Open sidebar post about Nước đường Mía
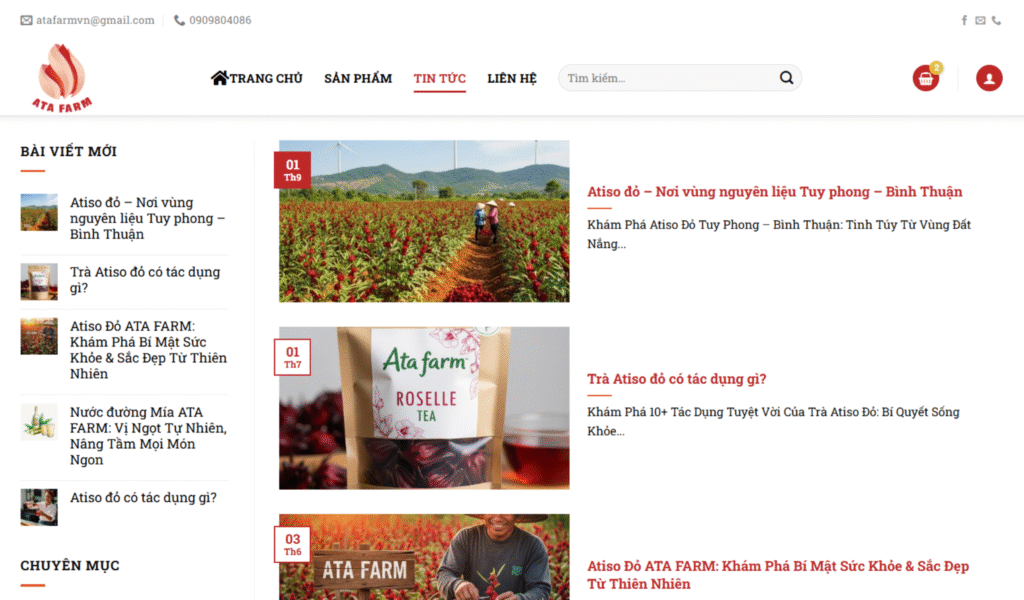1024x600 pixels. coord(148,436)
